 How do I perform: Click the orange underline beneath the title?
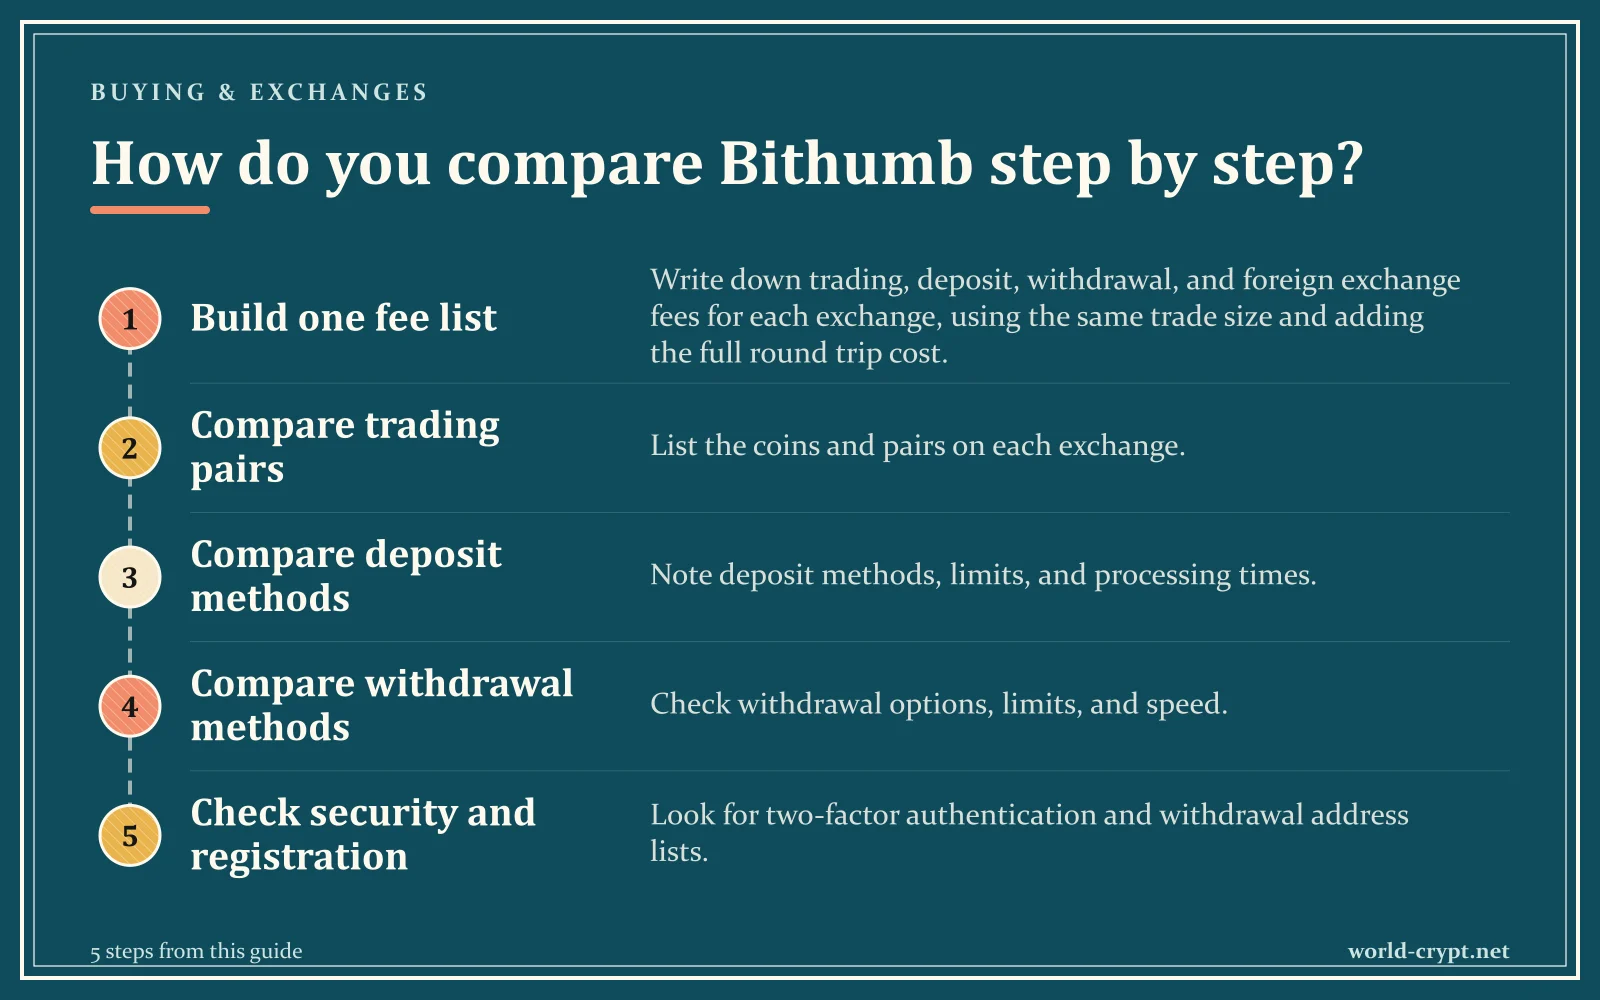tap(150, 210)
